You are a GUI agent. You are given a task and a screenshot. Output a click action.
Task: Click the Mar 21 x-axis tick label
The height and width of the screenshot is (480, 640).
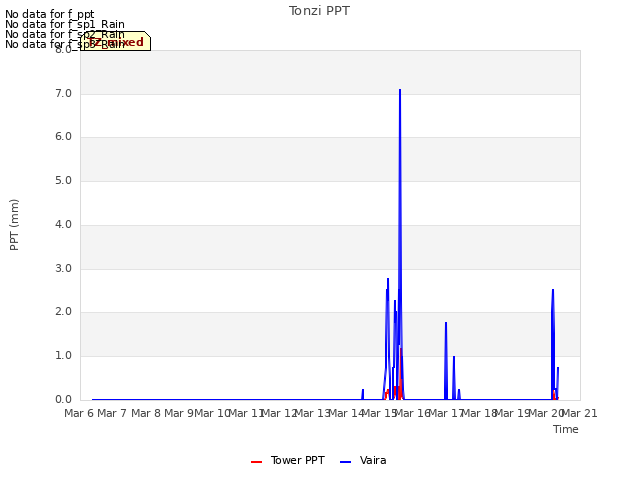coord(580,413)
